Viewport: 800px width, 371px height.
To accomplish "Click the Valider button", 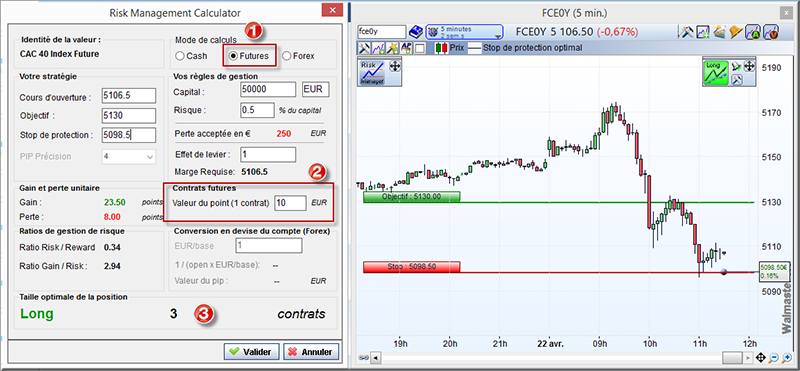I will click(x=252, y=352).
